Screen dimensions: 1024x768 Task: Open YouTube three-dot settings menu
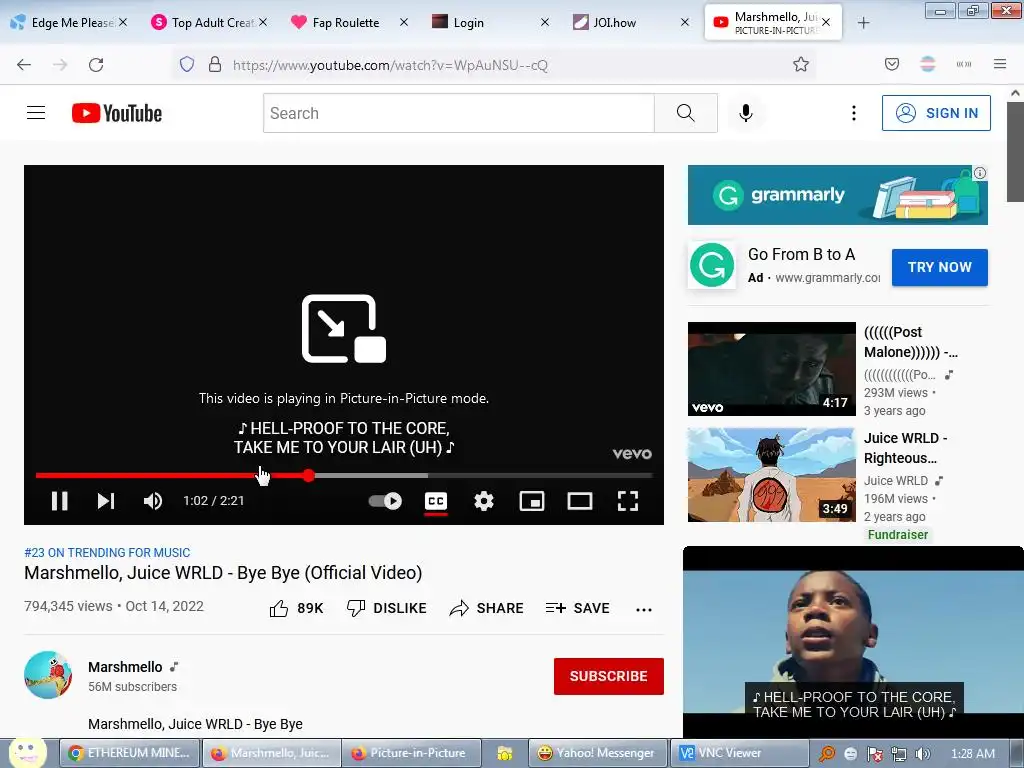854,113
